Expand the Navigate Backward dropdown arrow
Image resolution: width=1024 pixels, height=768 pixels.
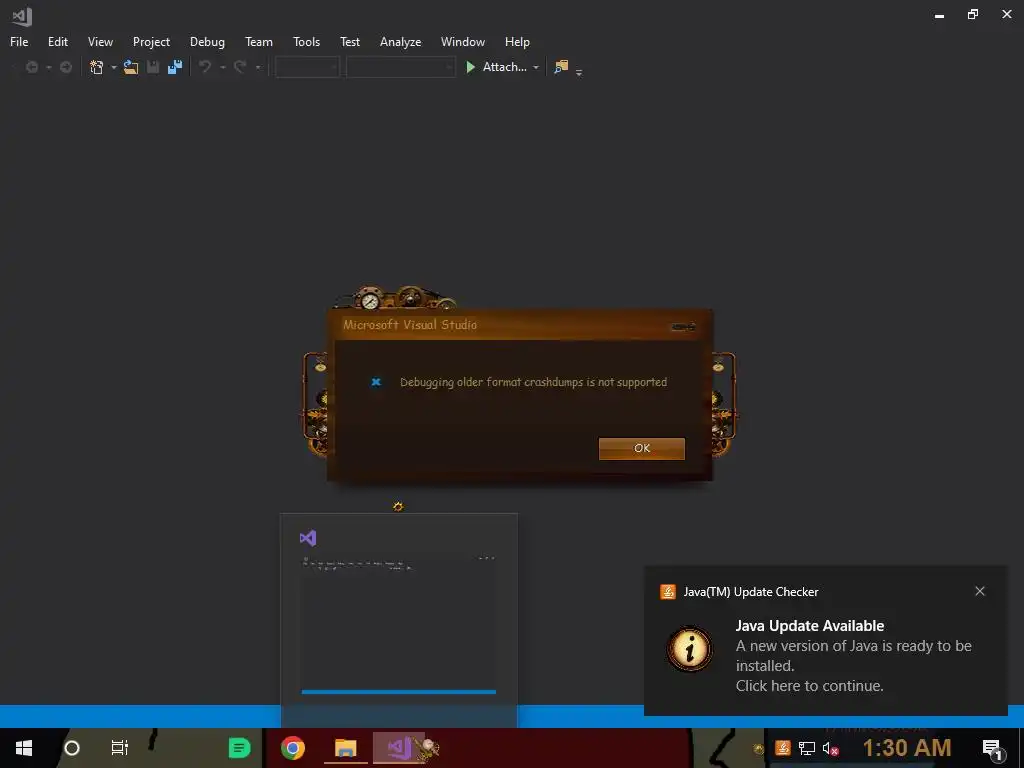[x=48, y=67]
